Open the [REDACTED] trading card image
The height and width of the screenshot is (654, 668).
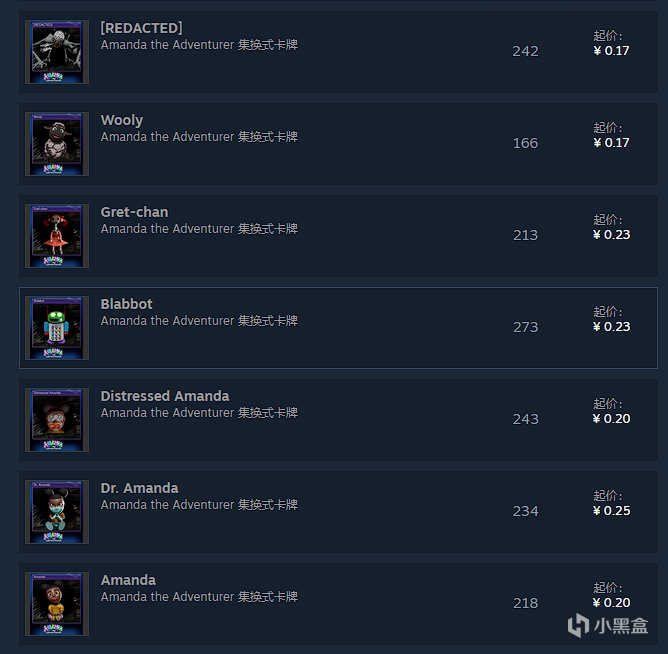pyautogui.click(x=57, y=52)
